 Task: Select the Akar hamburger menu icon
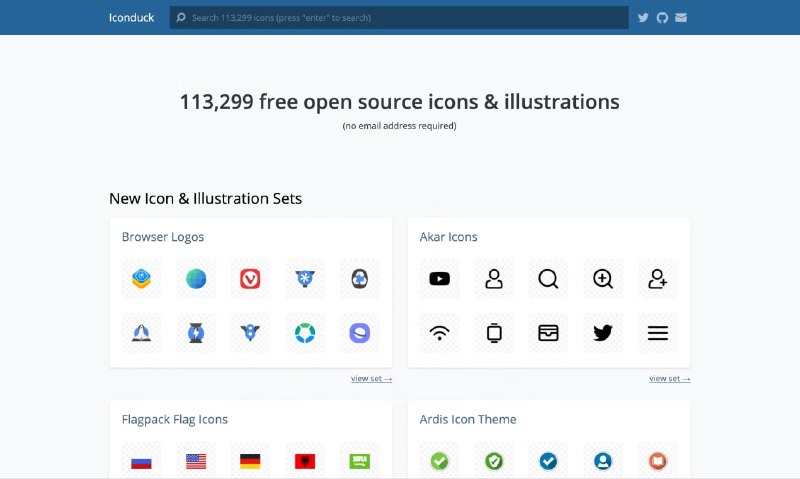coord(658,333)
